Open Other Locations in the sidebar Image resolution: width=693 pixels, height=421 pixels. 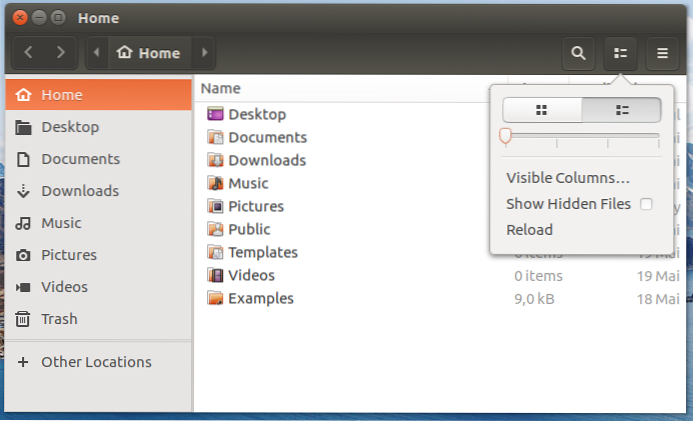click(x=96, y=362)
